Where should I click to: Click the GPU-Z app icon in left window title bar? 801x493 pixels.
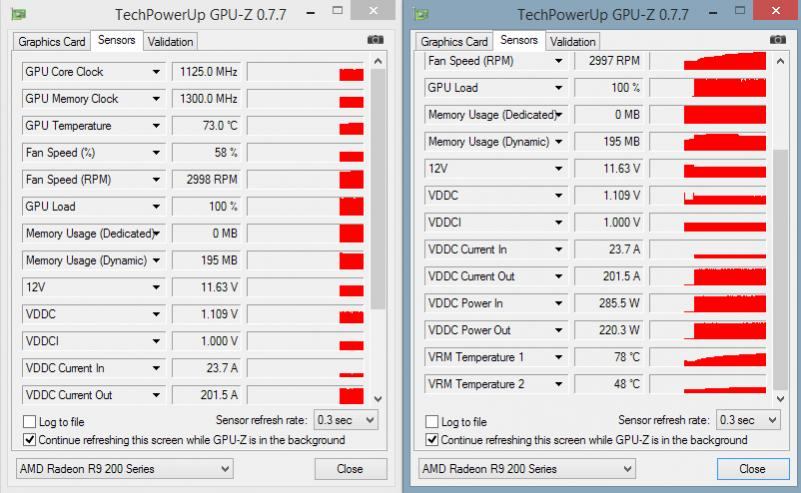coord(19,14)
